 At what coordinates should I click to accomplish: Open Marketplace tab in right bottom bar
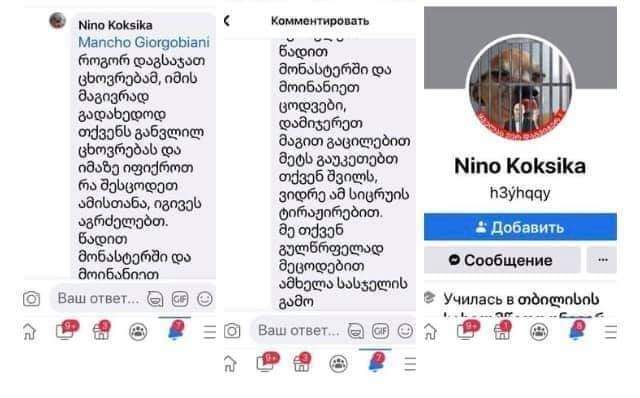point(502,331)
